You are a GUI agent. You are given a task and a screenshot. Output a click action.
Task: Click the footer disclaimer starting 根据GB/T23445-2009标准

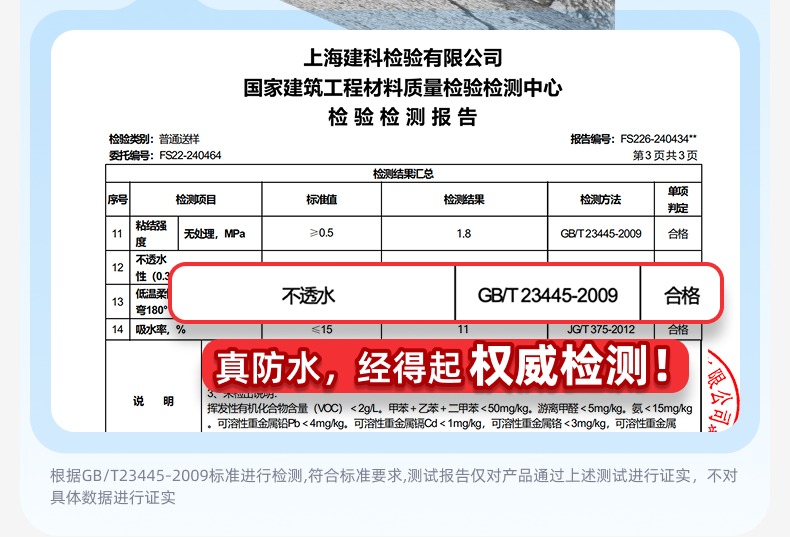[393, 486]
